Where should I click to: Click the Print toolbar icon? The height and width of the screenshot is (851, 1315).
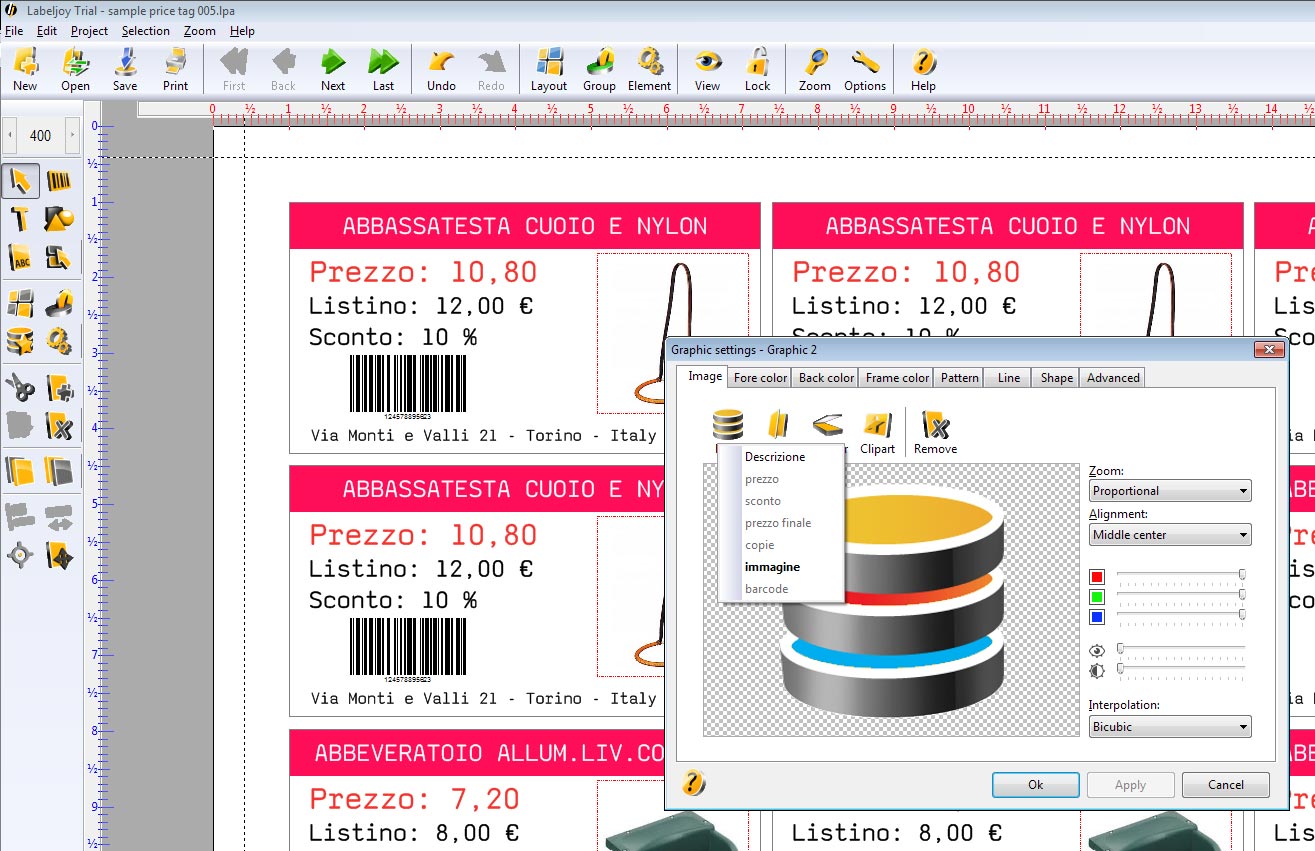[x=175, y=69]
